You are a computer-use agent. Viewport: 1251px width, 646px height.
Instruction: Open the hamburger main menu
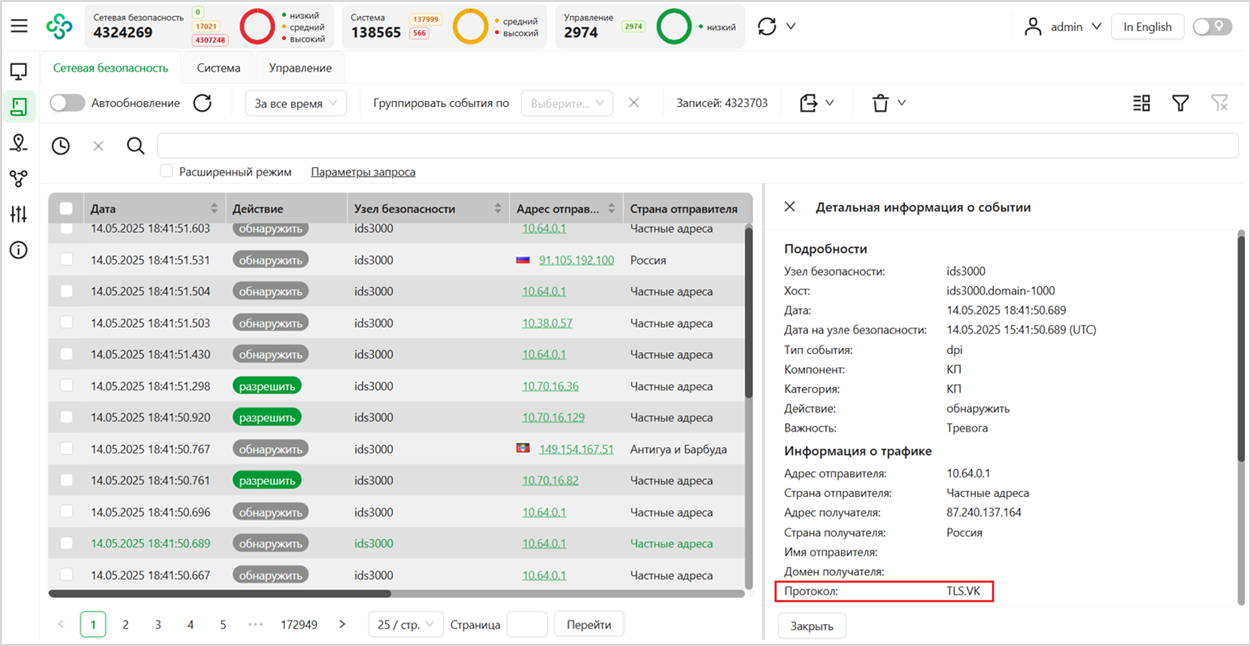tap(19, 27)
